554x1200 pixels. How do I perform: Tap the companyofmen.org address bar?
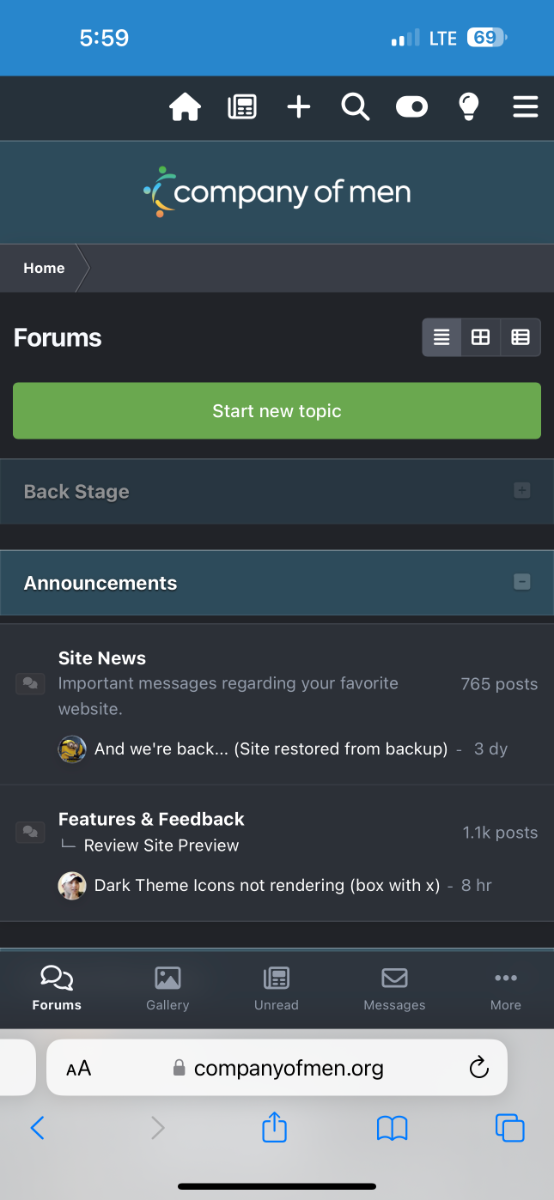click(277, 1068)
